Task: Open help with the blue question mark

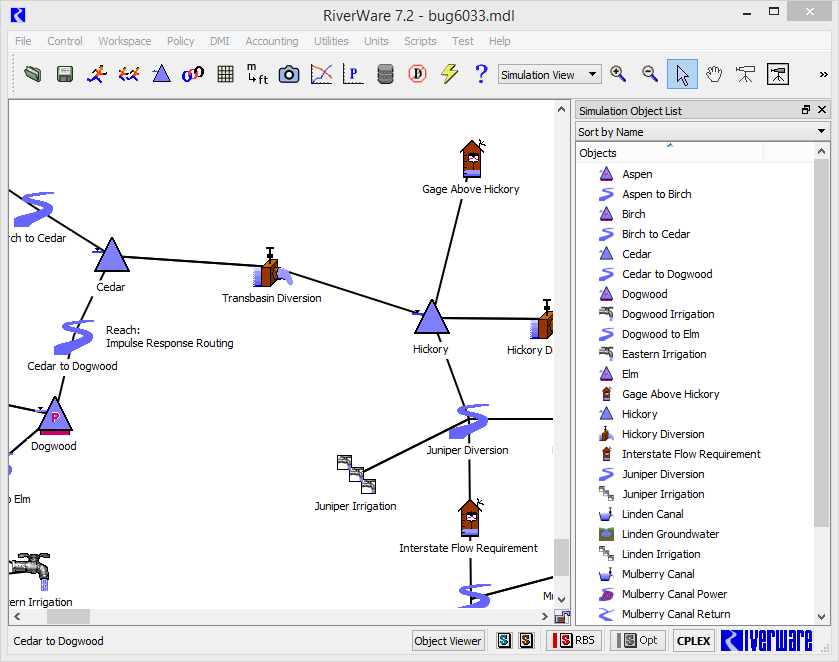Action: click(482, 74)
